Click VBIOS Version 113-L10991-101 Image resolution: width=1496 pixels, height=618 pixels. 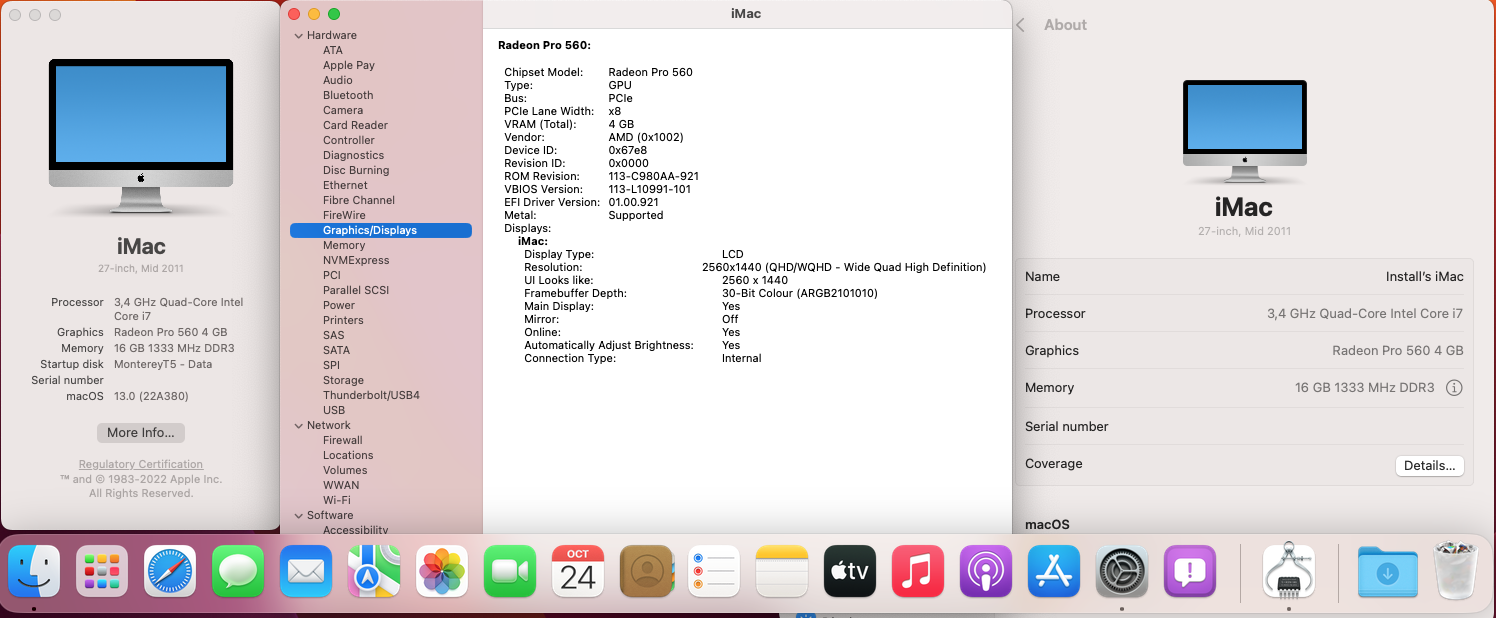pos(649,189)
